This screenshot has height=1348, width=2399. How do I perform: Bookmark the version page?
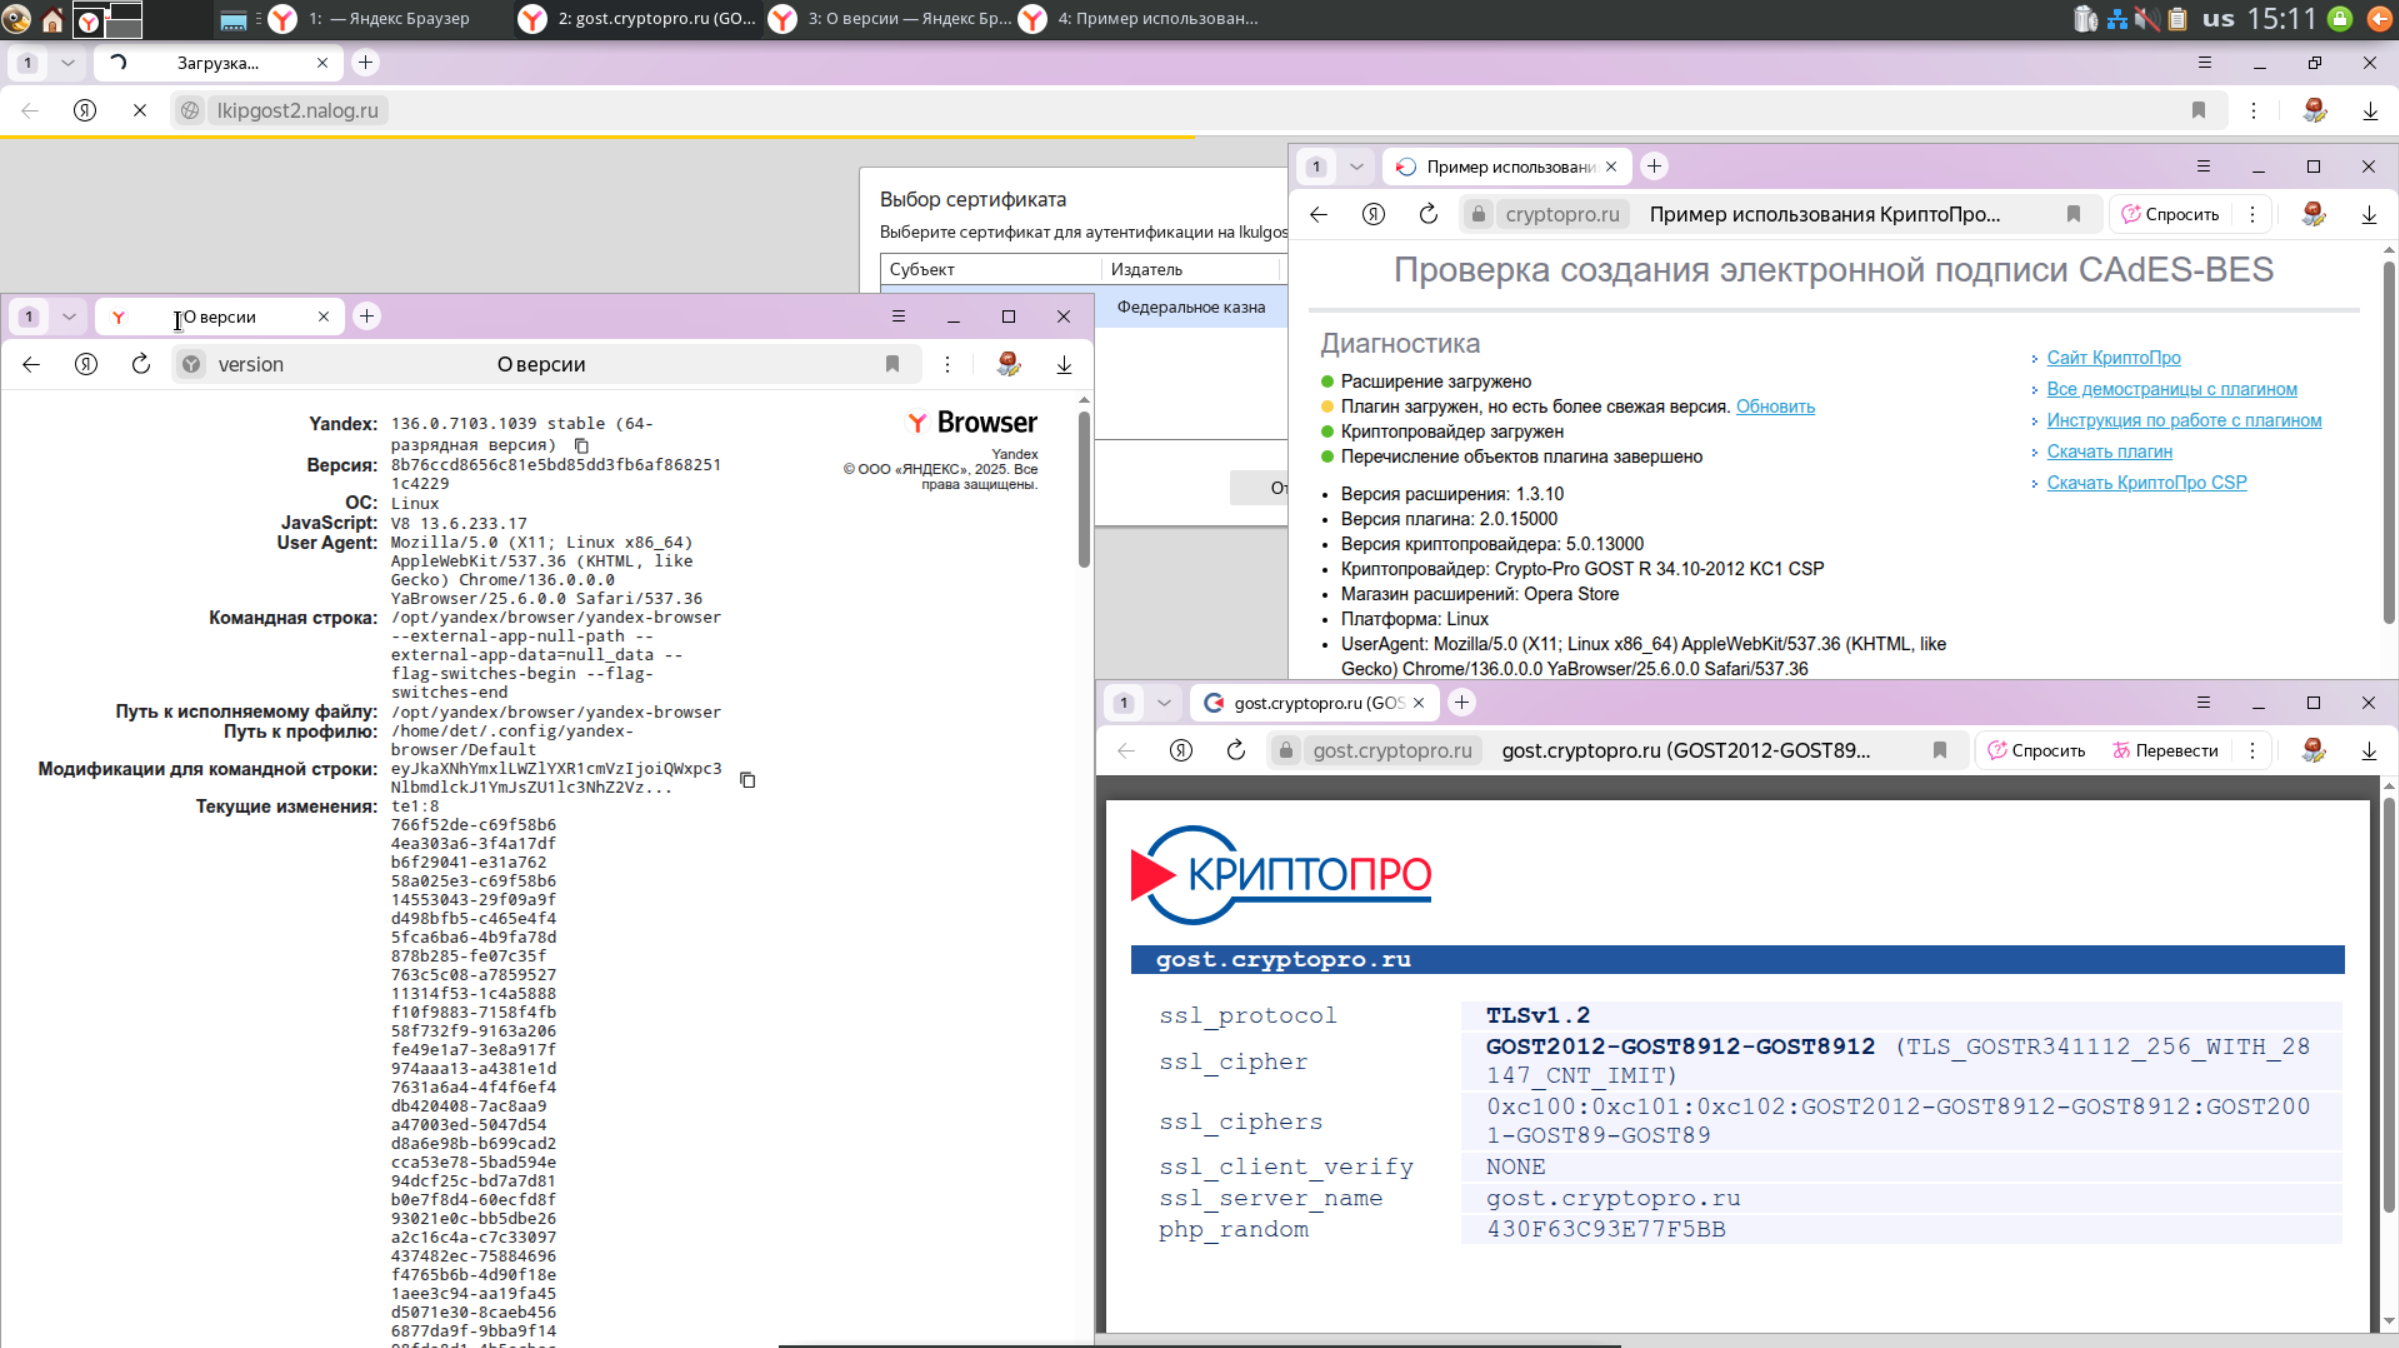(892, 364)
